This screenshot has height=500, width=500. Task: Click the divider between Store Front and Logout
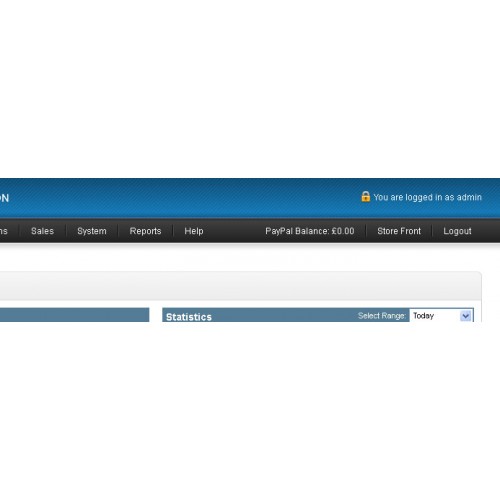click(432, 231)
